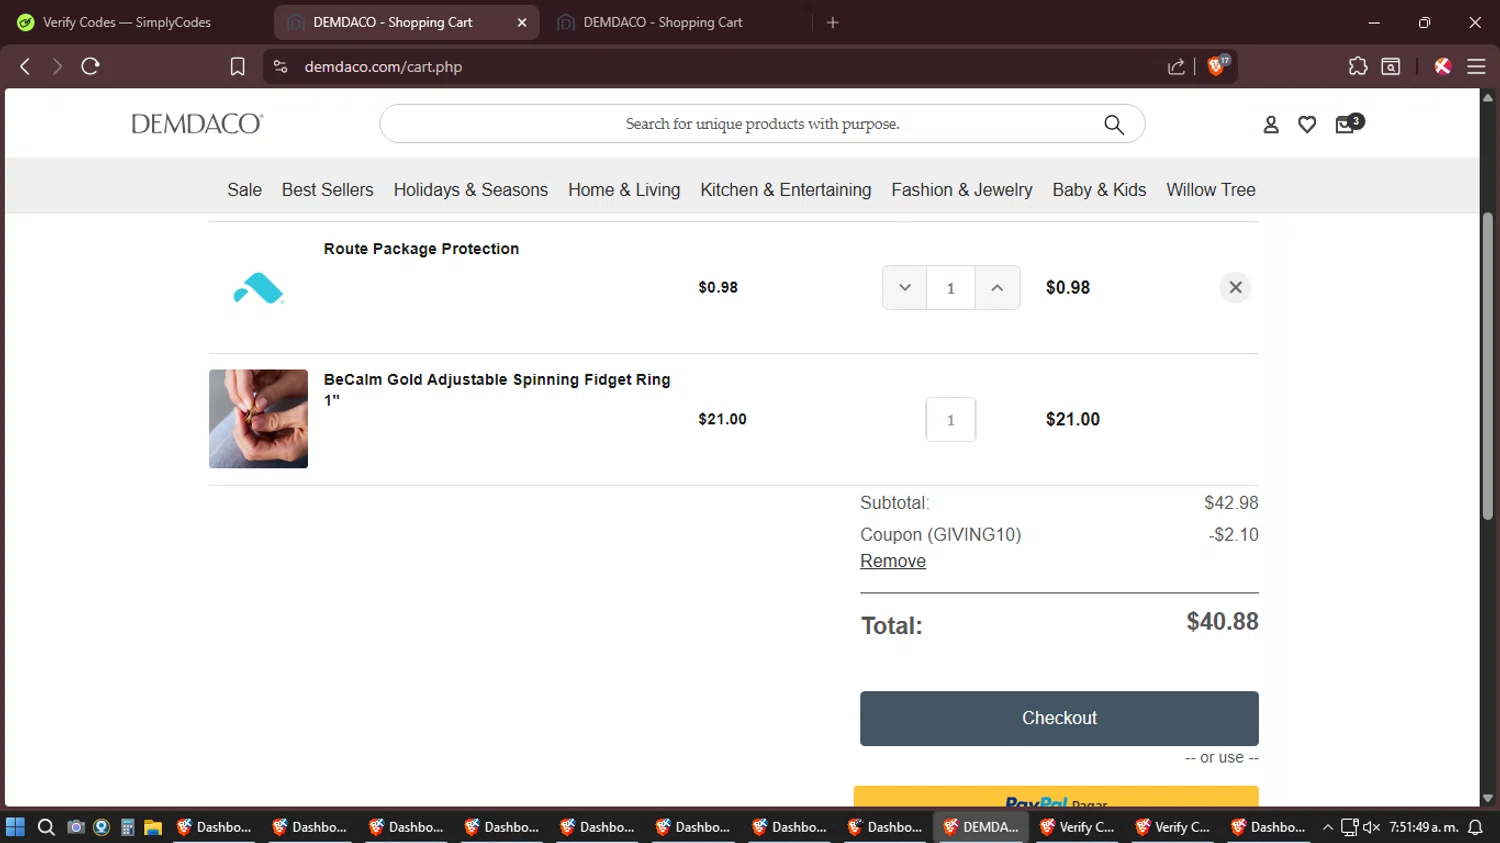
Task: Click the search magnifier icon in DEMDACO search
Action: coord(1113,124)
